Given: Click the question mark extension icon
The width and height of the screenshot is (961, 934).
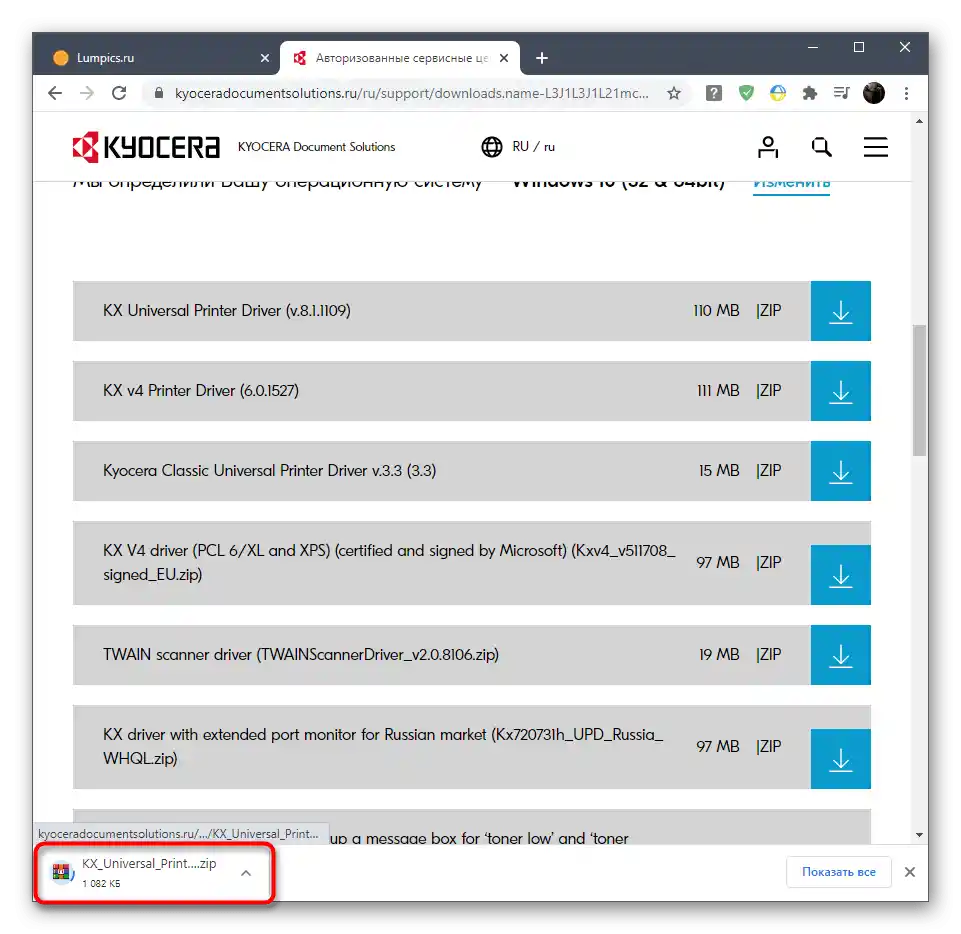Looking at the screenshot, I should (713, 93).
